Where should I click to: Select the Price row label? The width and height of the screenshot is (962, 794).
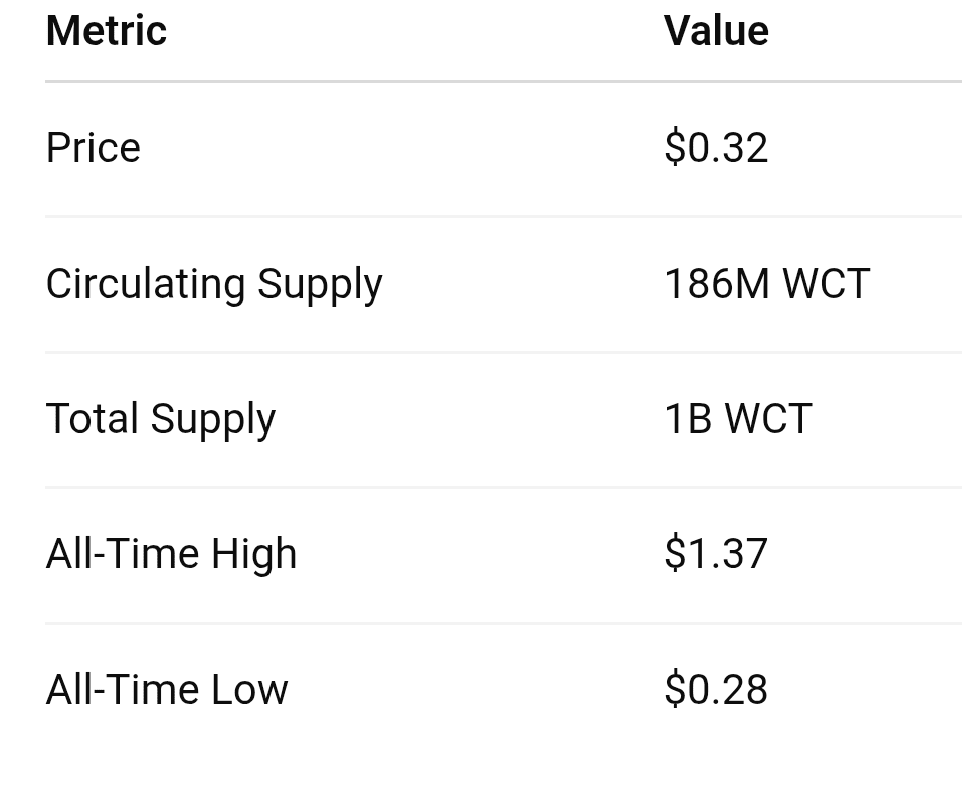pyautogui.click(x=93, y=148)
